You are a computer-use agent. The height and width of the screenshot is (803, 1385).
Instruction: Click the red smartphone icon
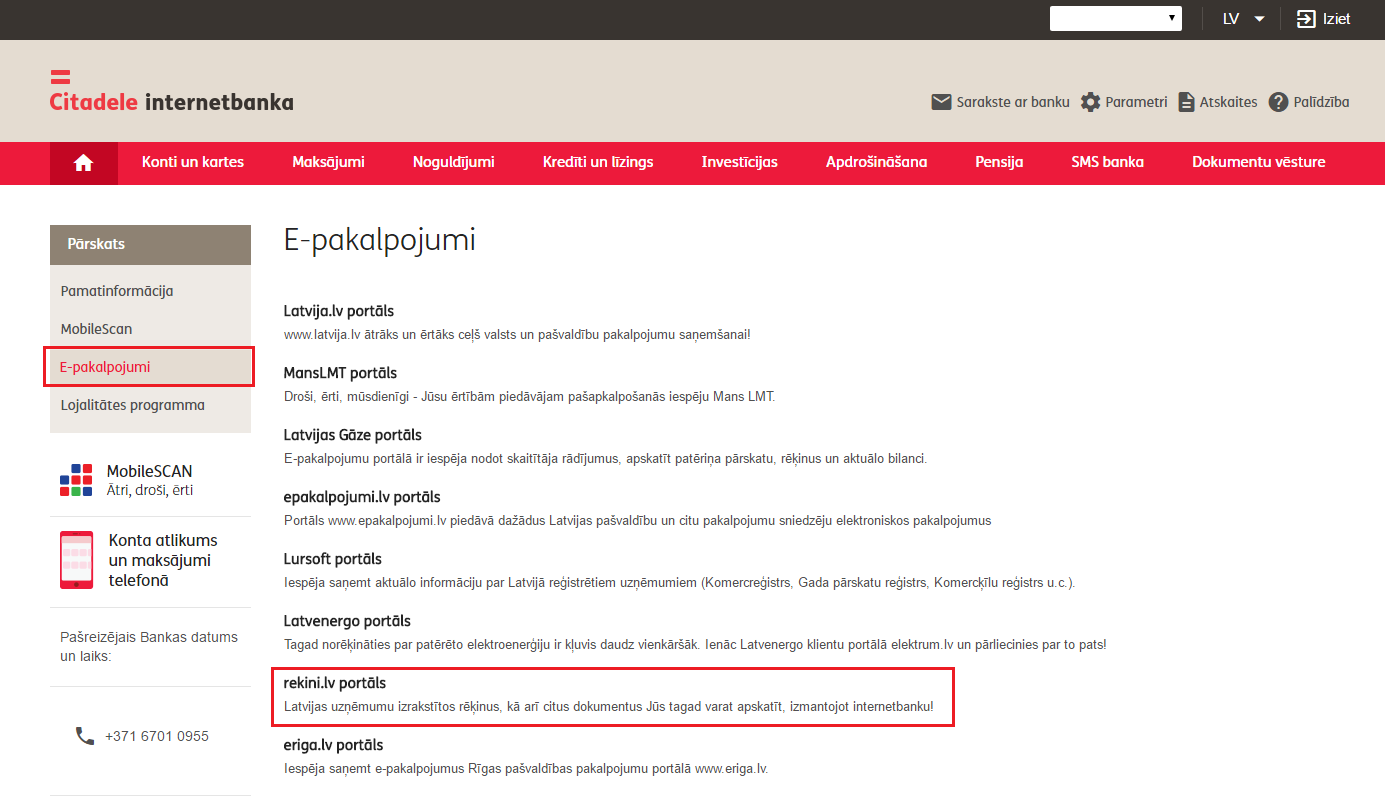point(76,560)
